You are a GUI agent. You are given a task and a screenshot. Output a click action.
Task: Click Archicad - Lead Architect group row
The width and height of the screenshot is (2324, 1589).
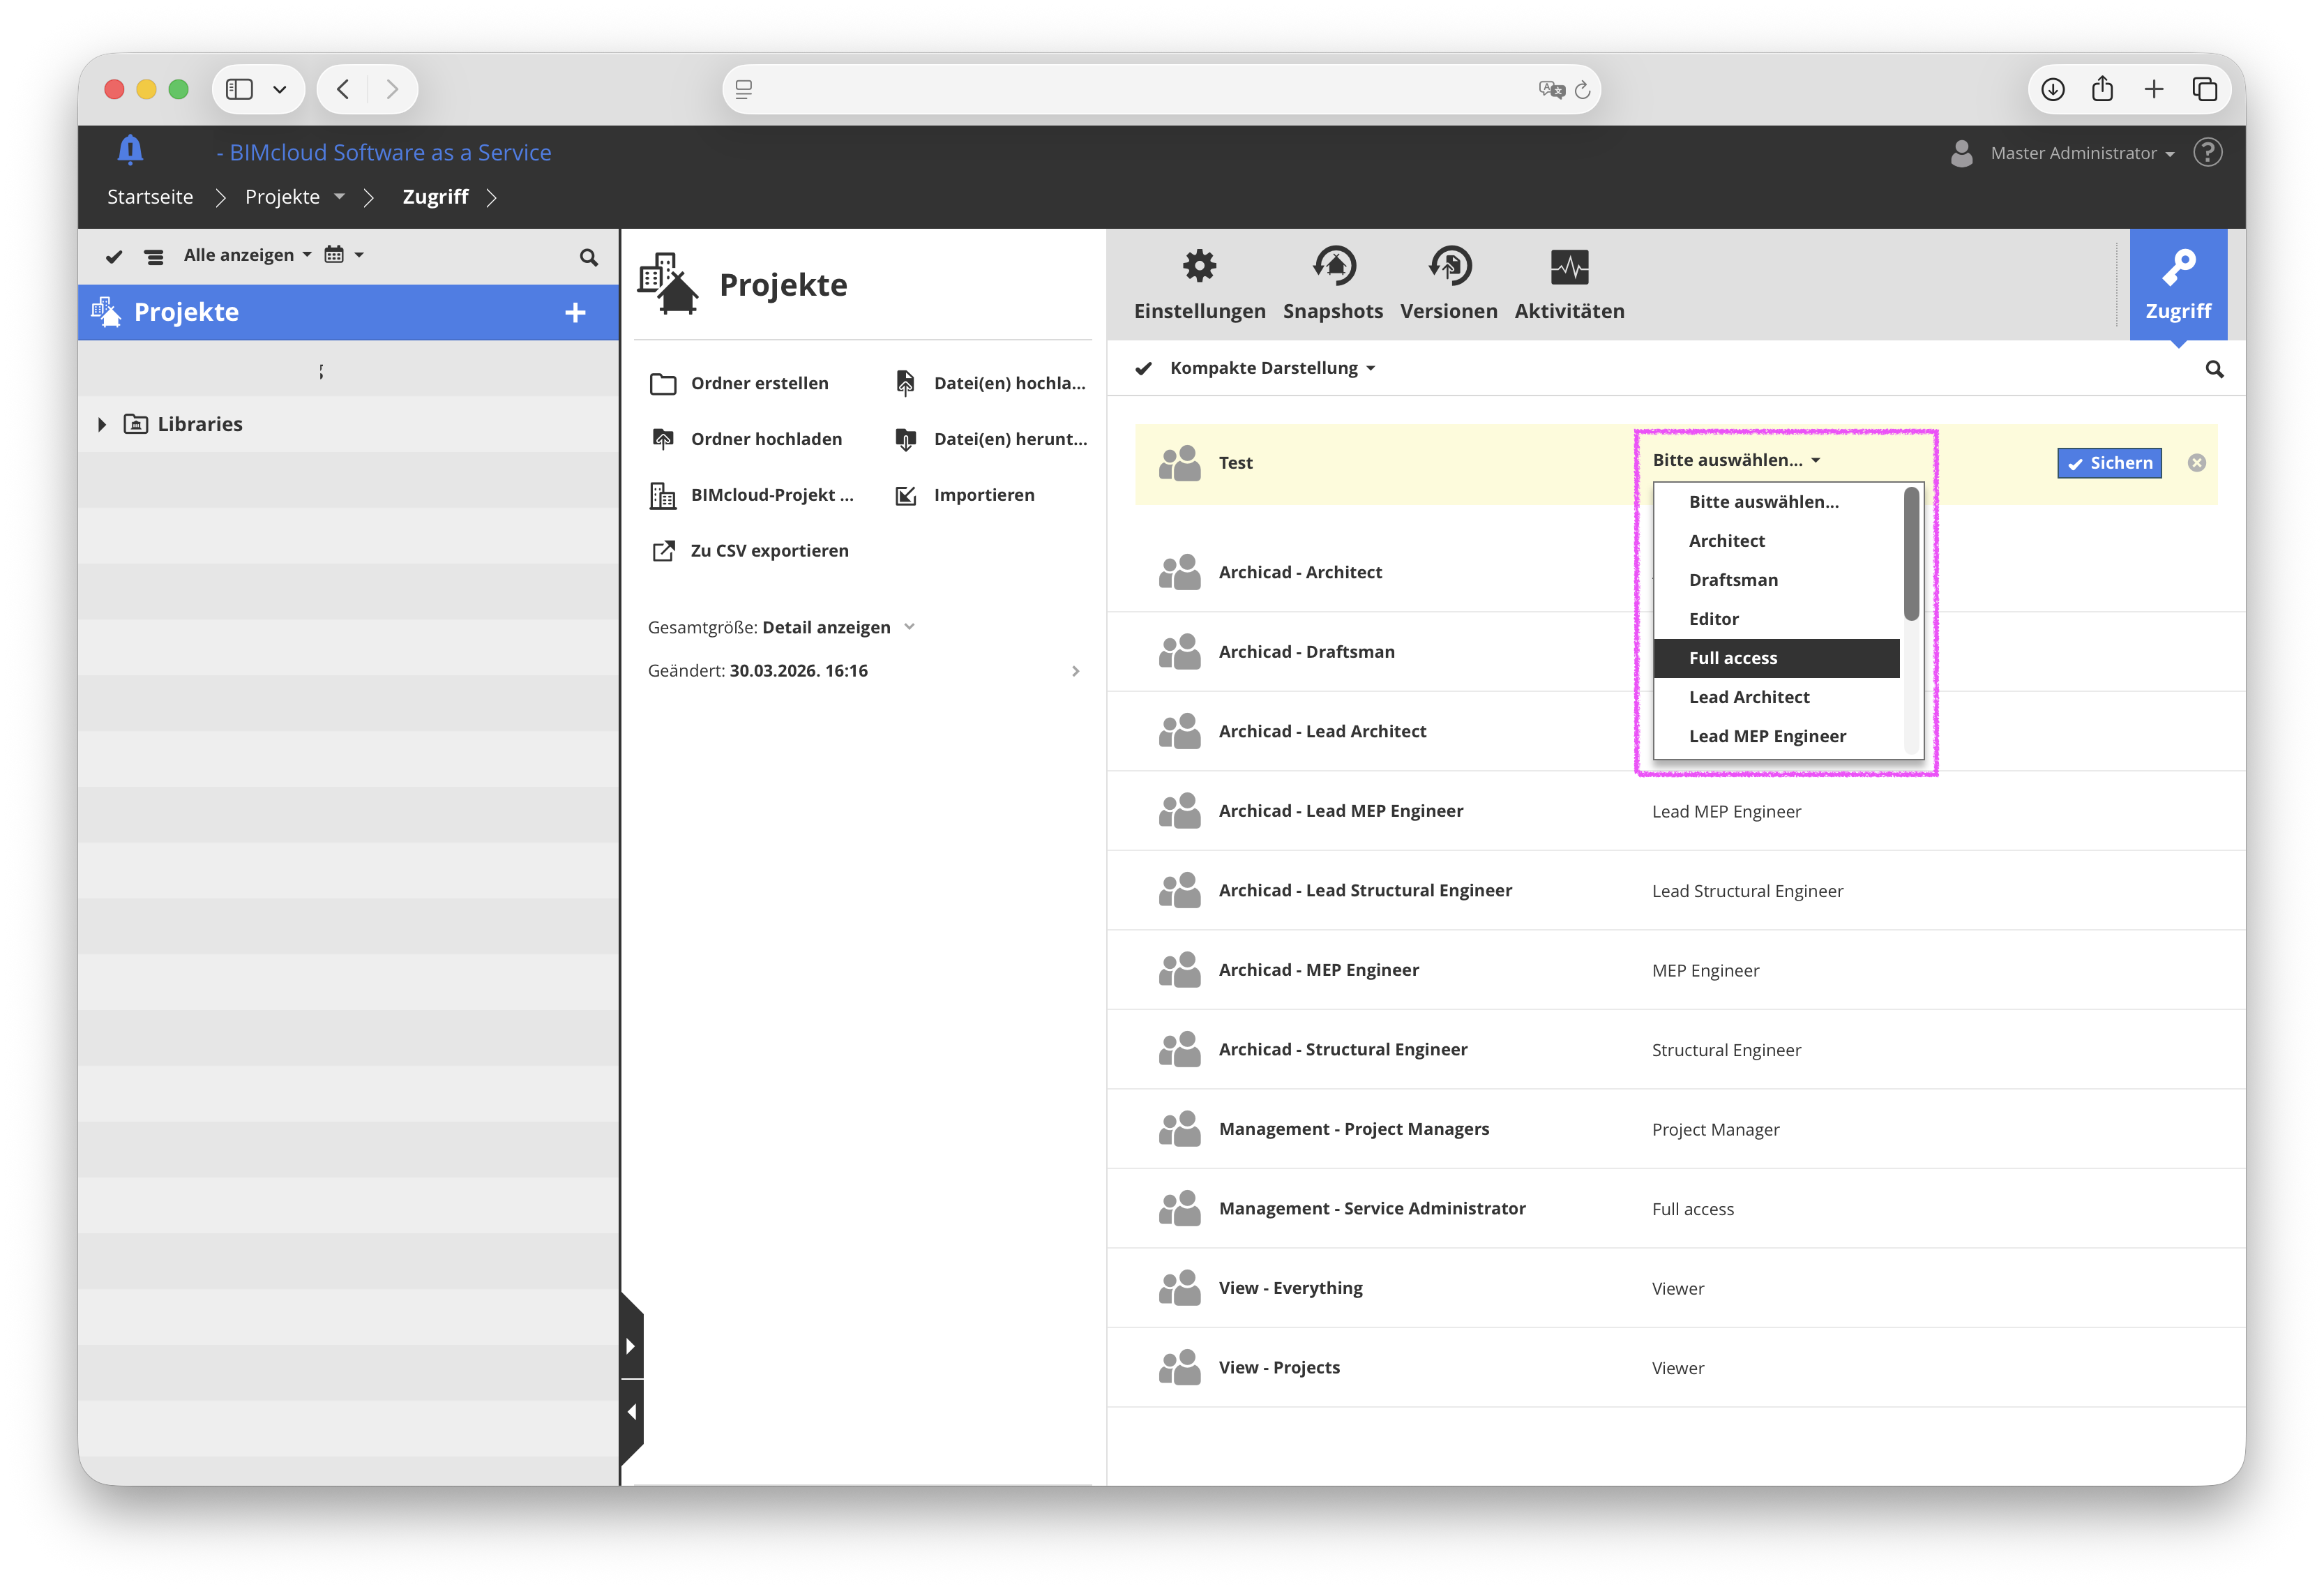pyautogui.click(x=1677, y=731)
